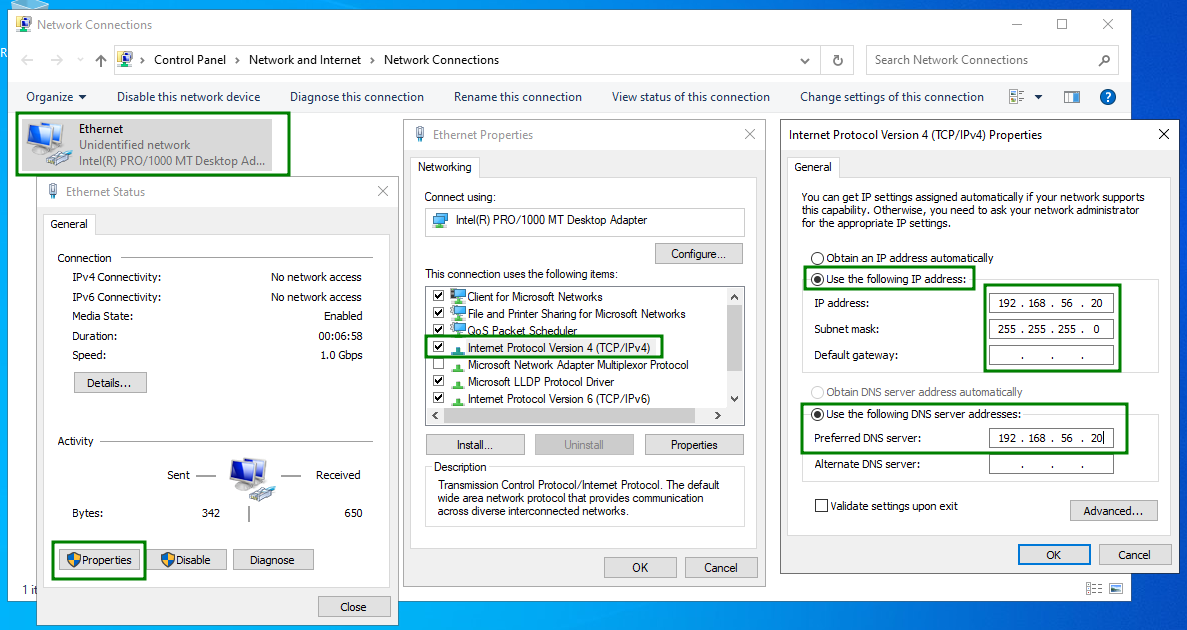Click Install button in Ethernet Properties
1187x630 pixels.
click(475, 444)
